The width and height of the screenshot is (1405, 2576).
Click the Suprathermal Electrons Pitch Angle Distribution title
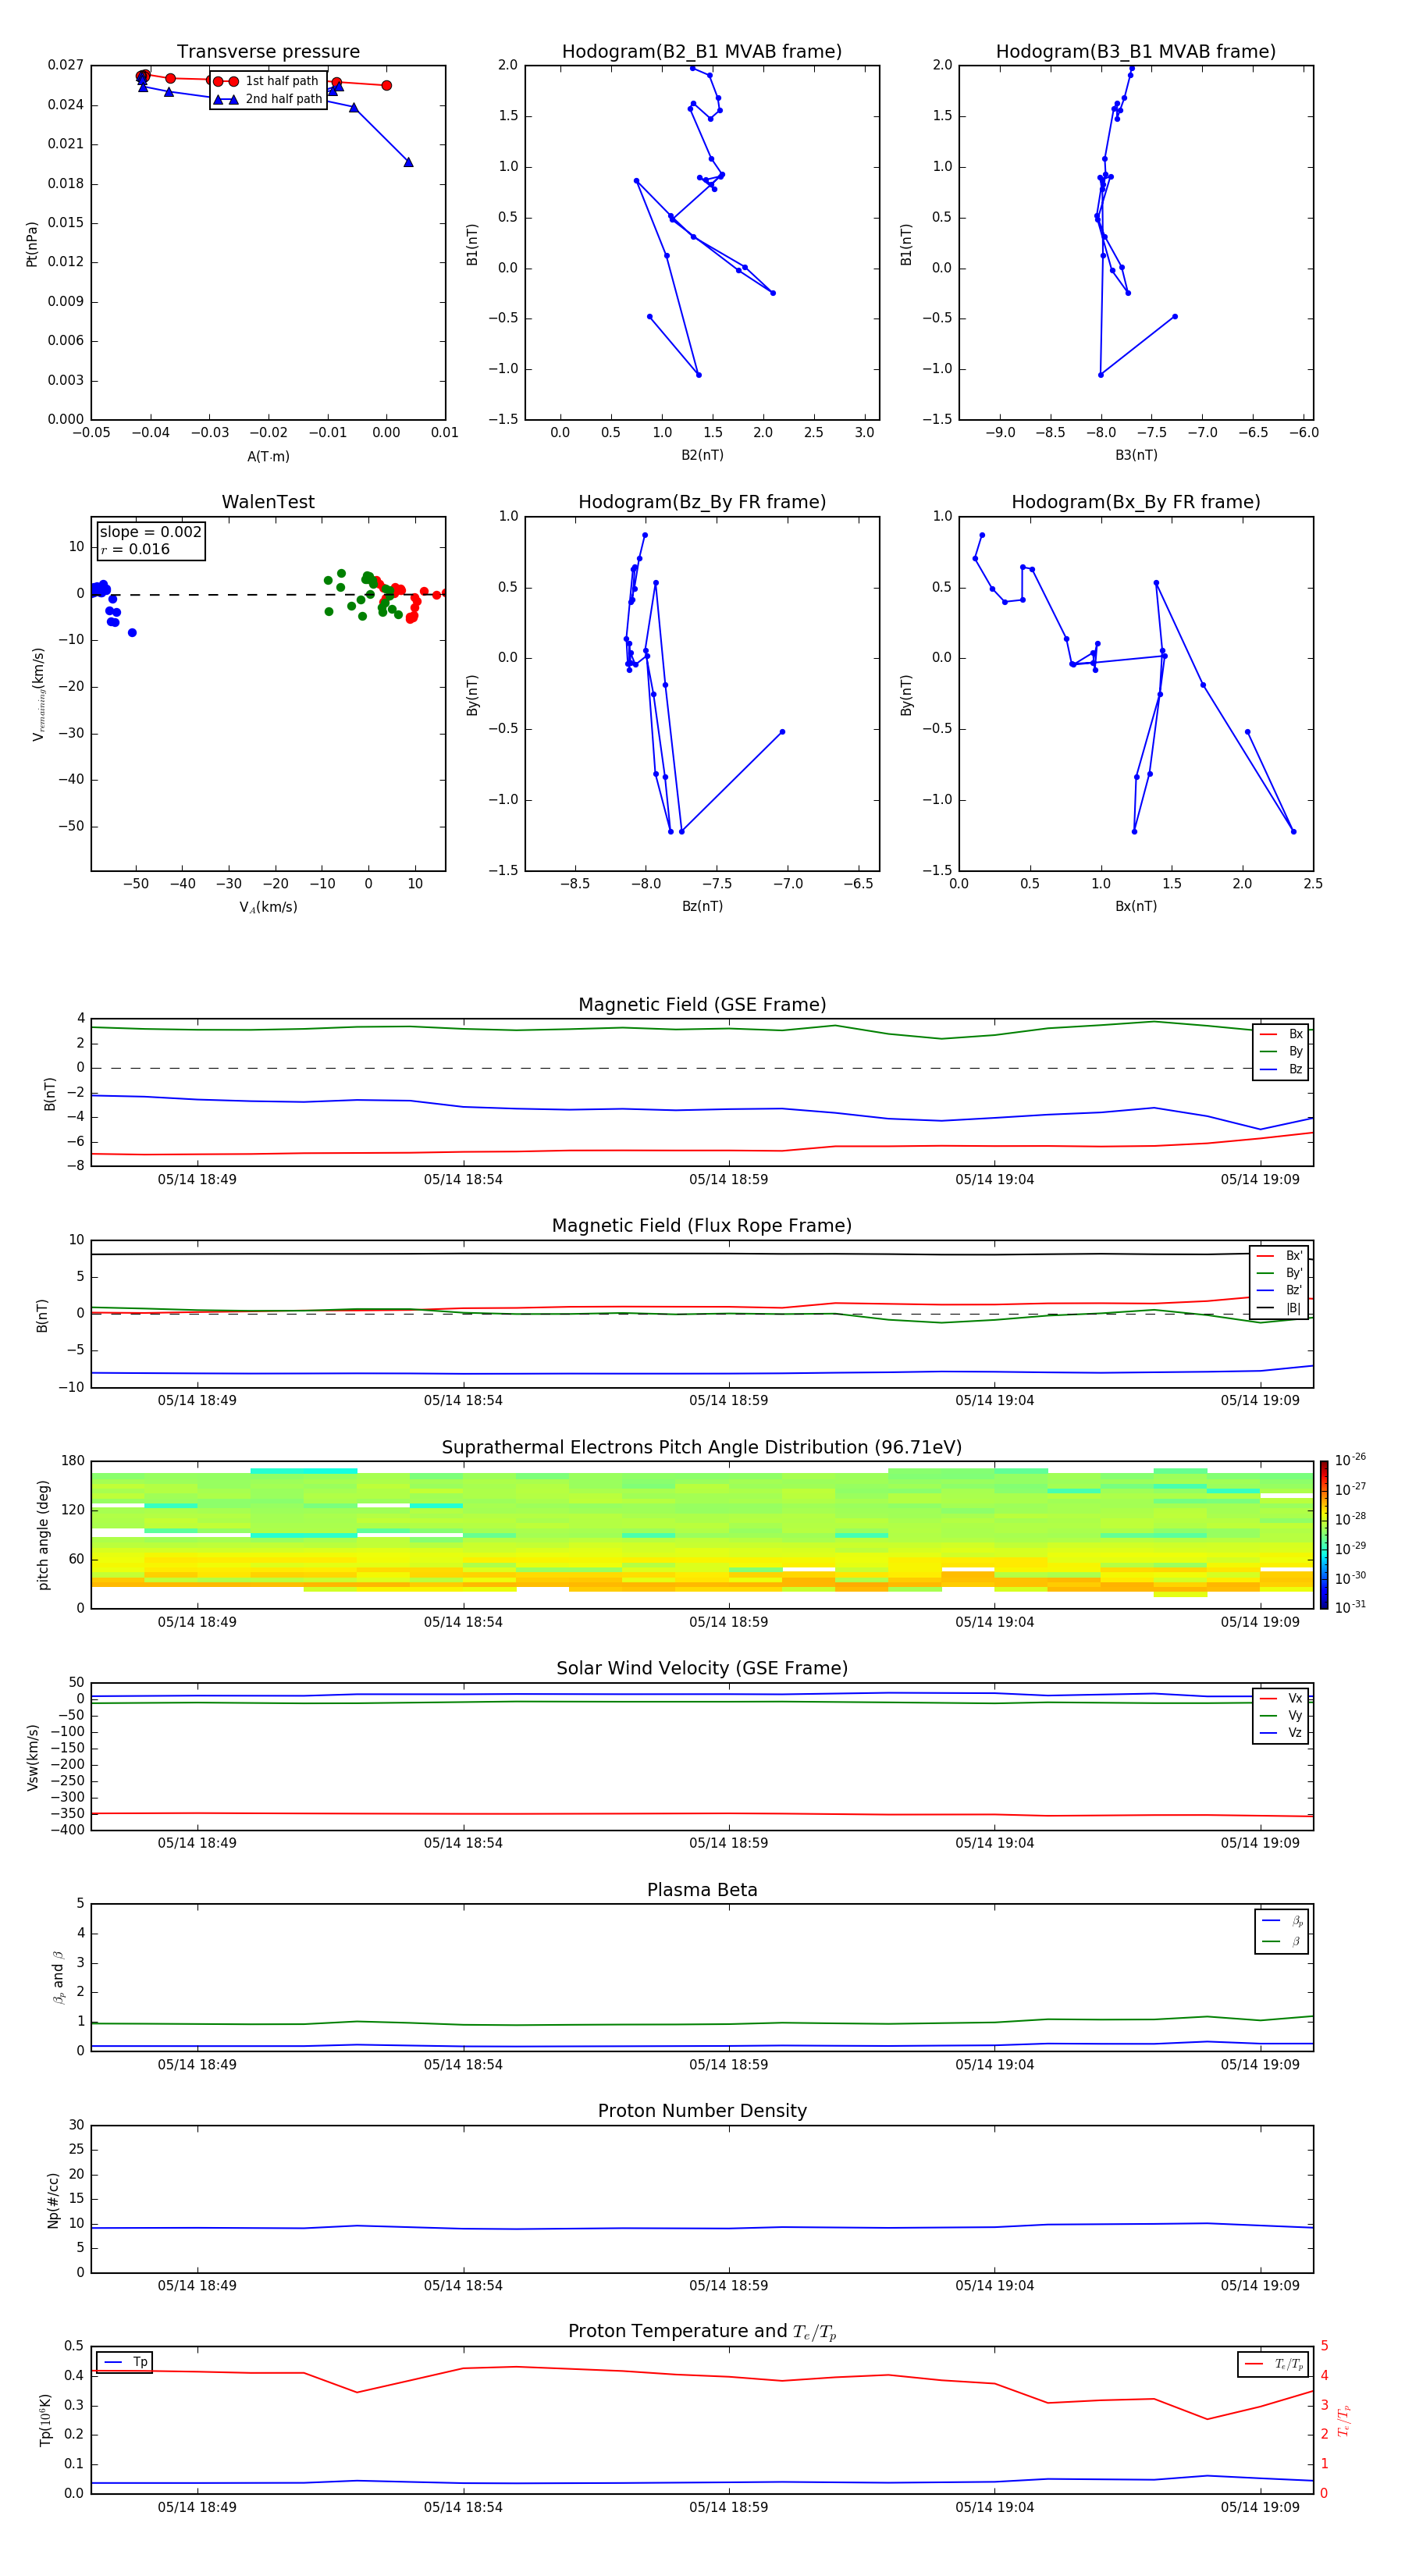tap(702, 1448)
